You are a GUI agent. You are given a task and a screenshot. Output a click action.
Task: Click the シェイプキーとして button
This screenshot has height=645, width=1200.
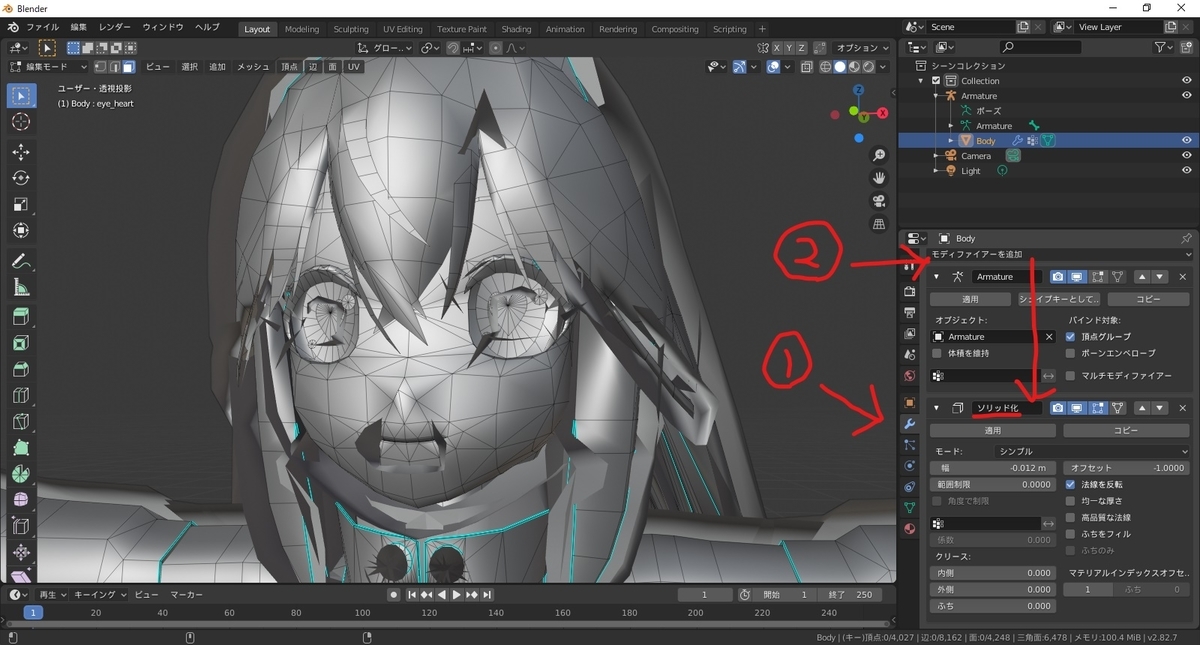1059,299
